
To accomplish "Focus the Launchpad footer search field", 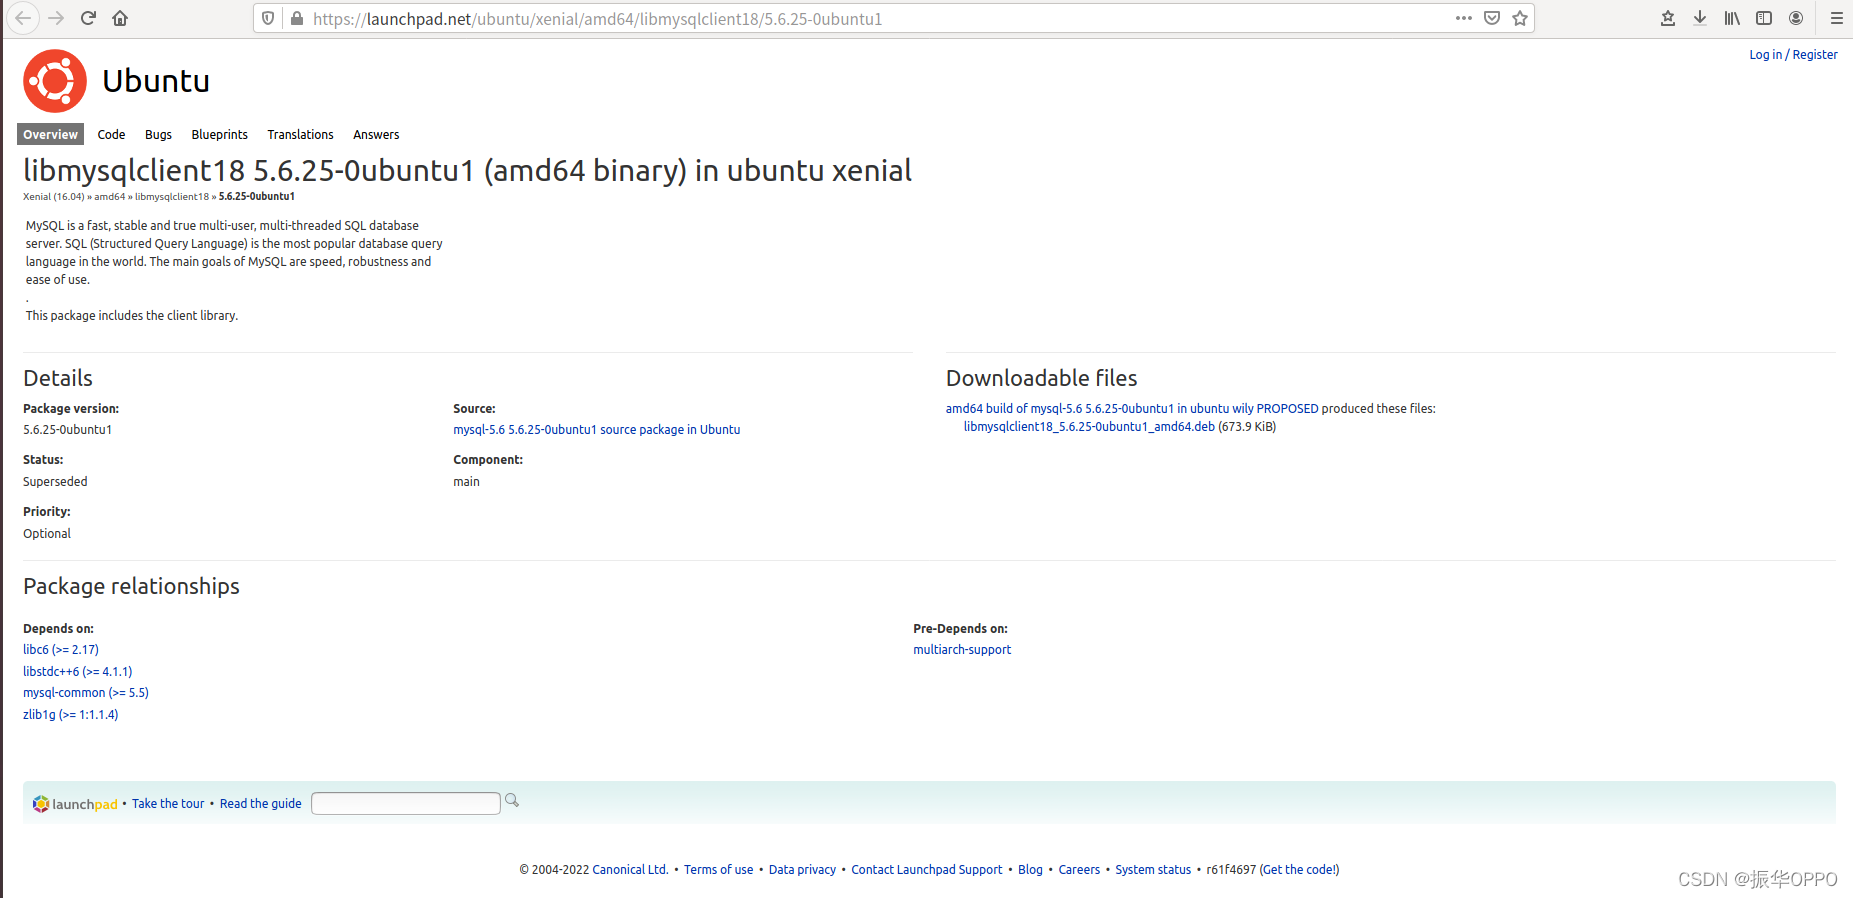I will (405, 803).
